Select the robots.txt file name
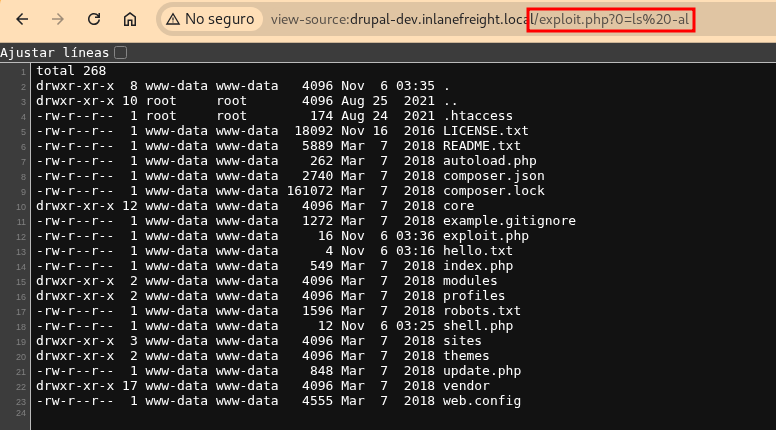 click(x=482, y=311)
